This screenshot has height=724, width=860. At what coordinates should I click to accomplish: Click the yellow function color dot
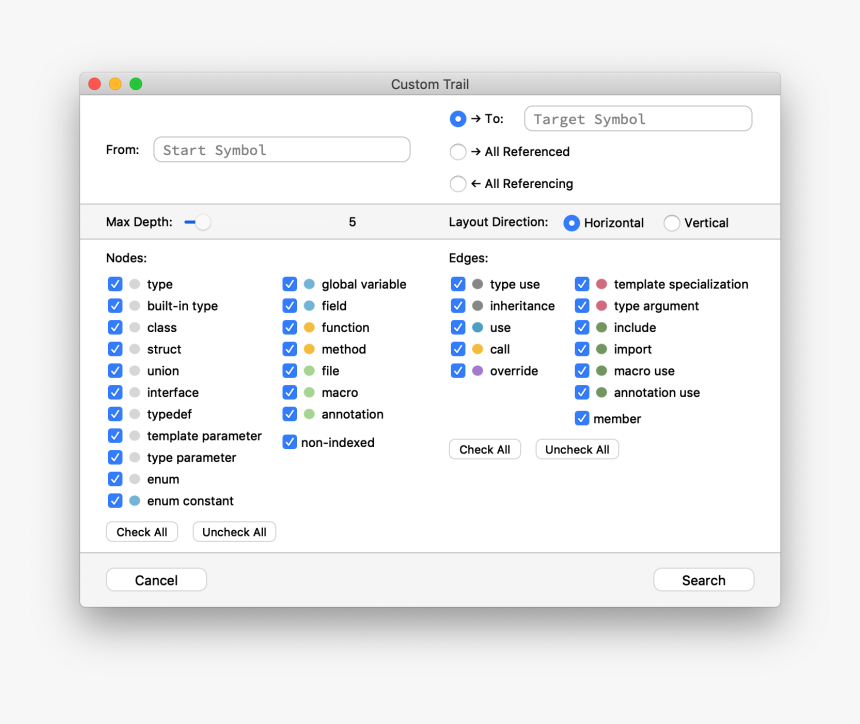click(x=307, y=327)
